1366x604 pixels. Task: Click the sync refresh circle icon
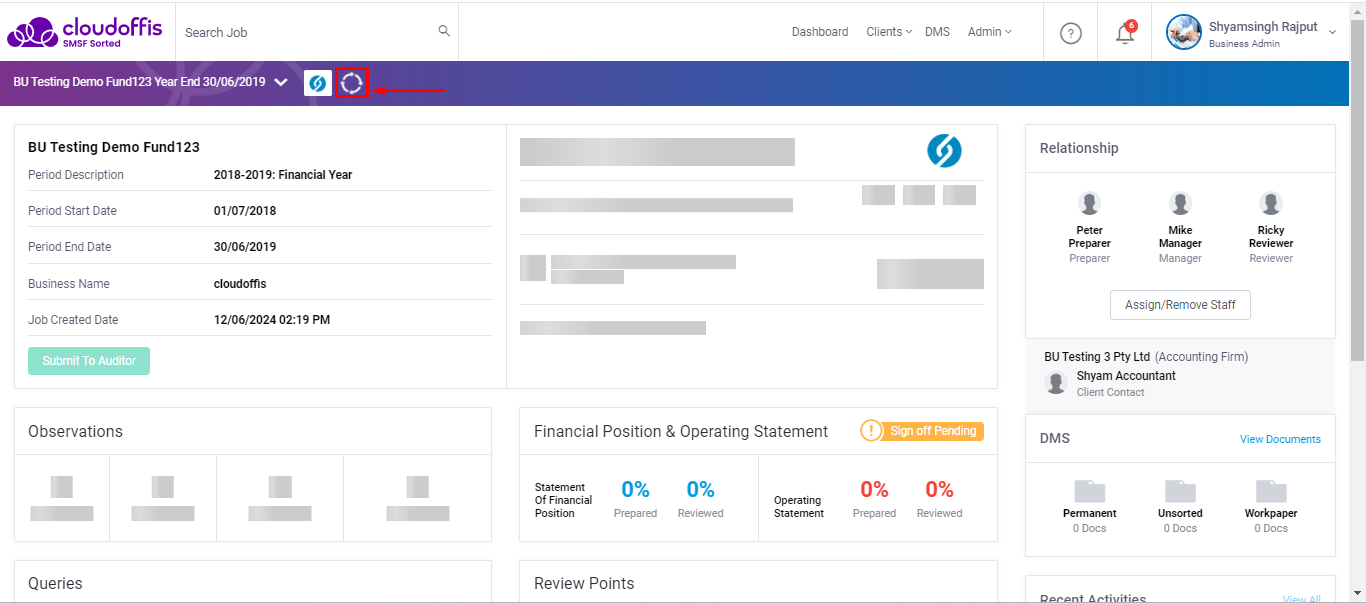352,83
